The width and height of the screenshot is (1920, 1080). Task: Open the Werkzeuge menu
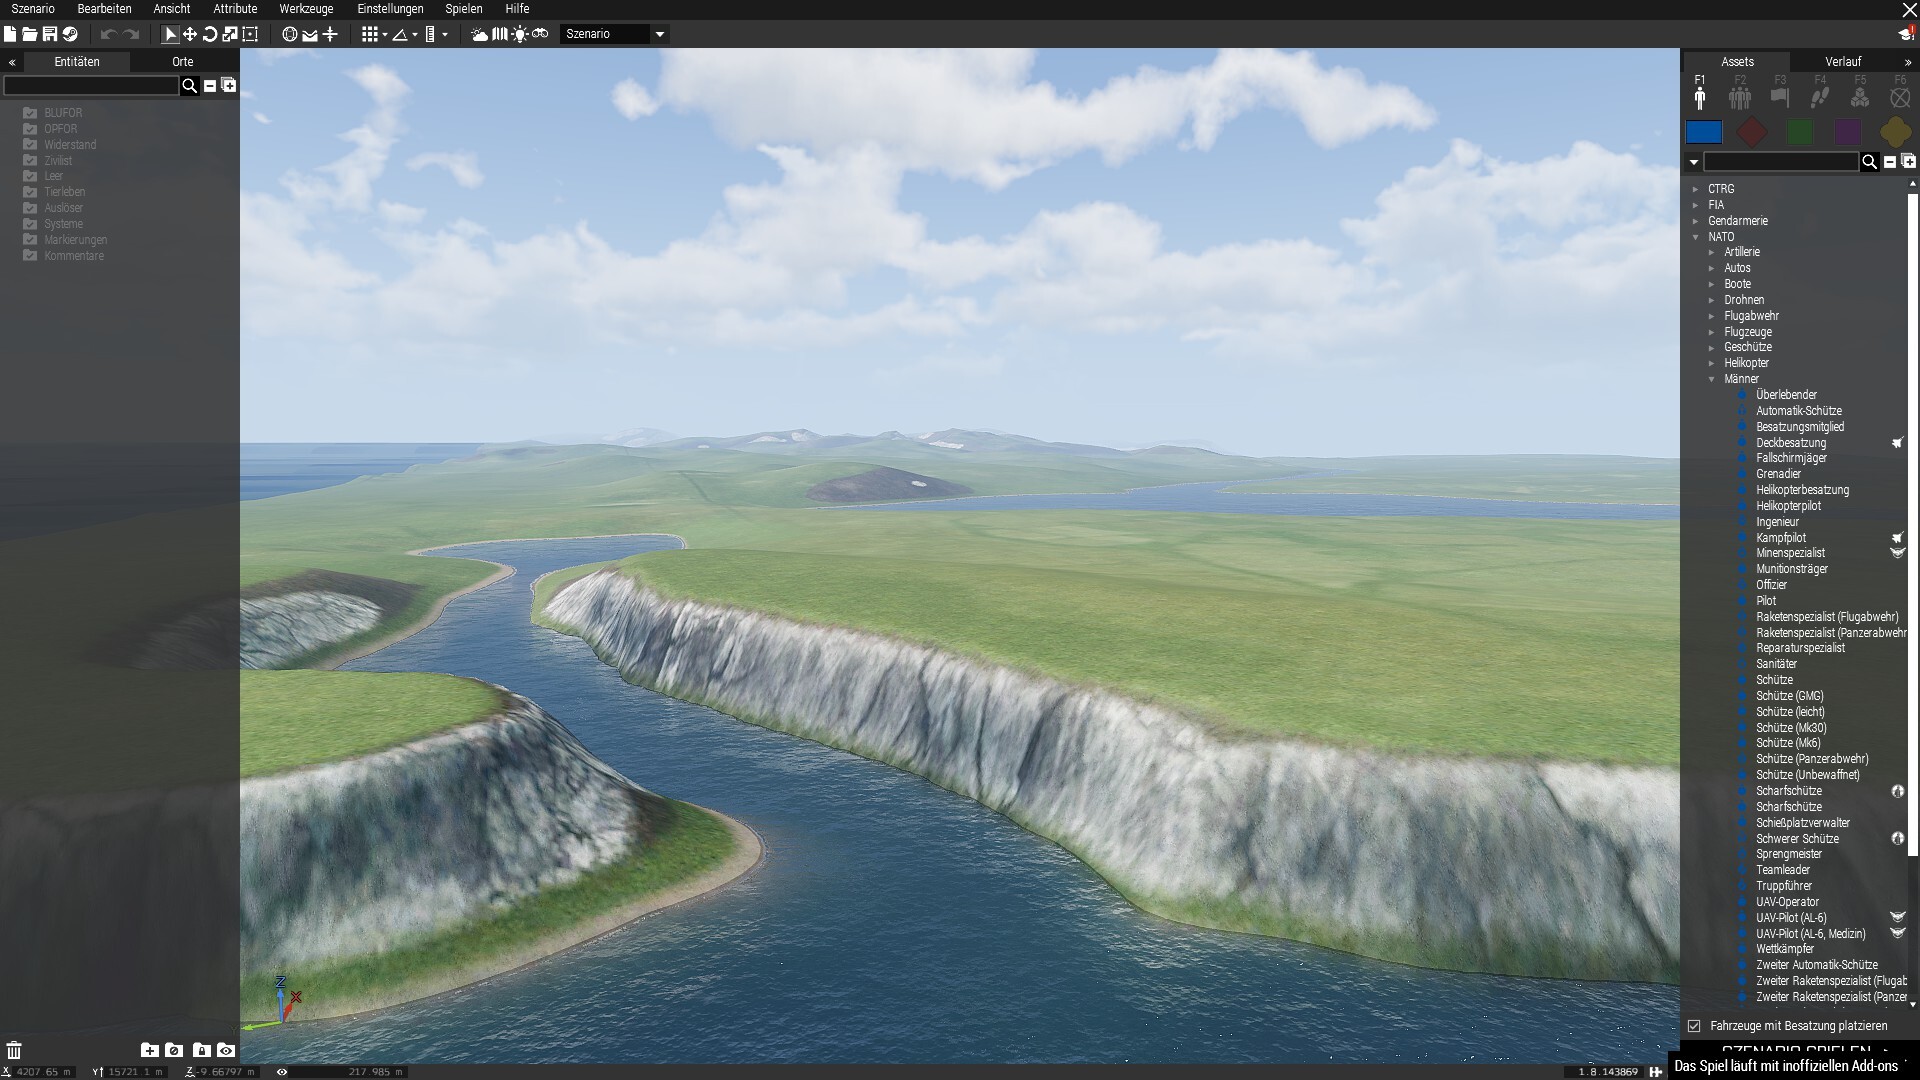[x=306, y=9]
